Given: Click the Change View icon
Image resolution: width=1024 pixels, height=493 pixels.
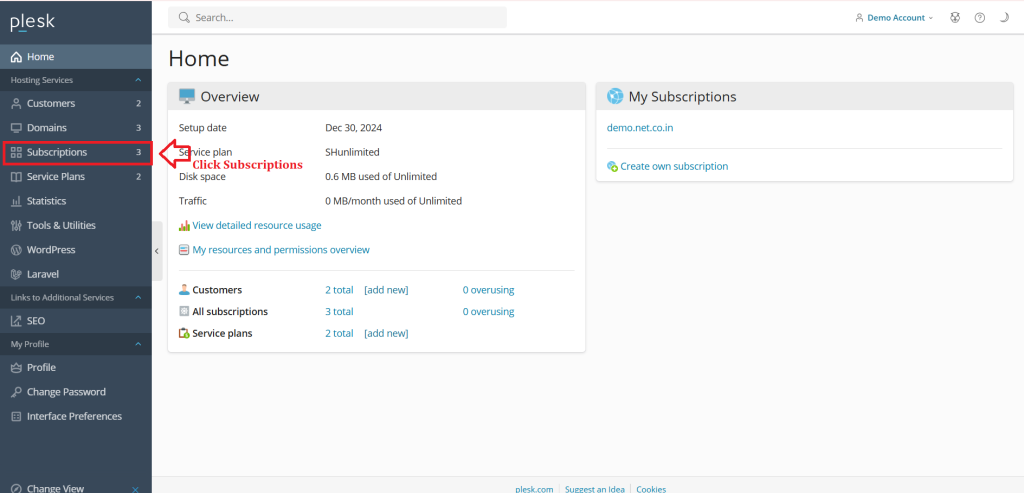Looking at the screenshot, I should point(16,488).
